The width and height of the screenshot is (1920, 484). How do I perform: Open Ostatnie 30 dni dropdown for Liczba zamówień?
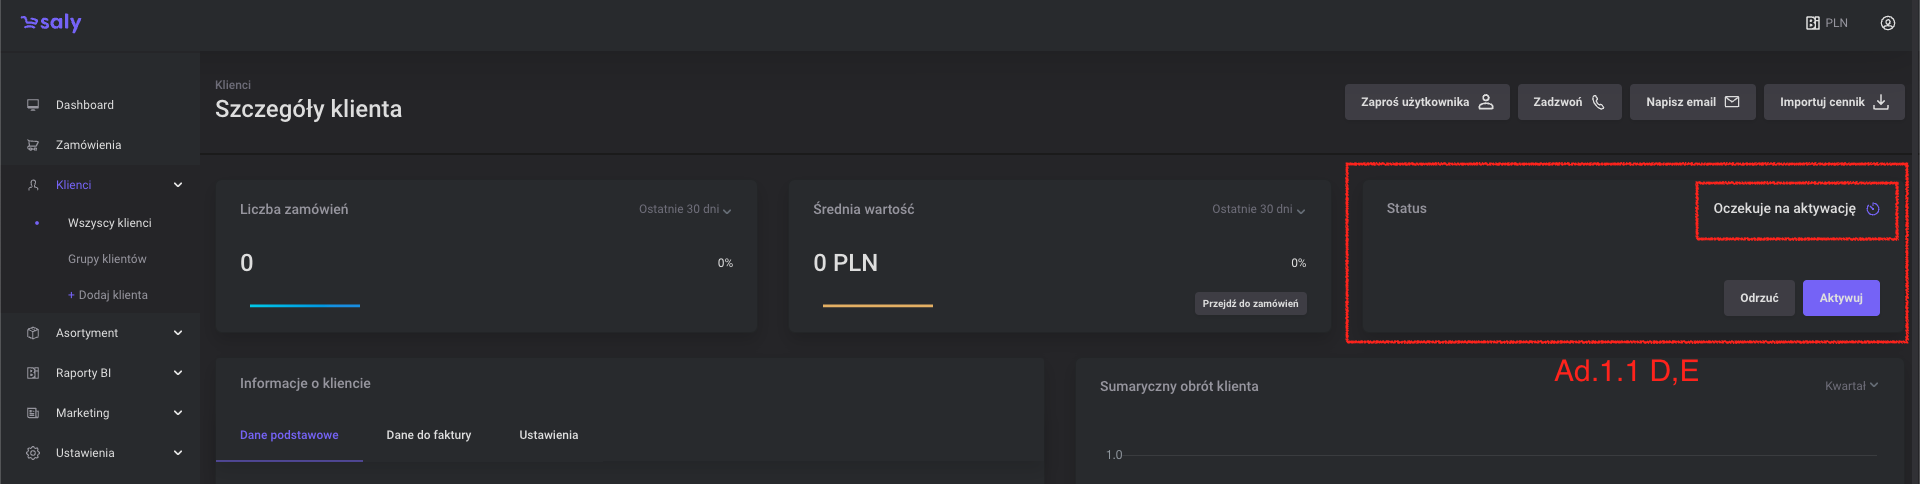click(685, 210)
